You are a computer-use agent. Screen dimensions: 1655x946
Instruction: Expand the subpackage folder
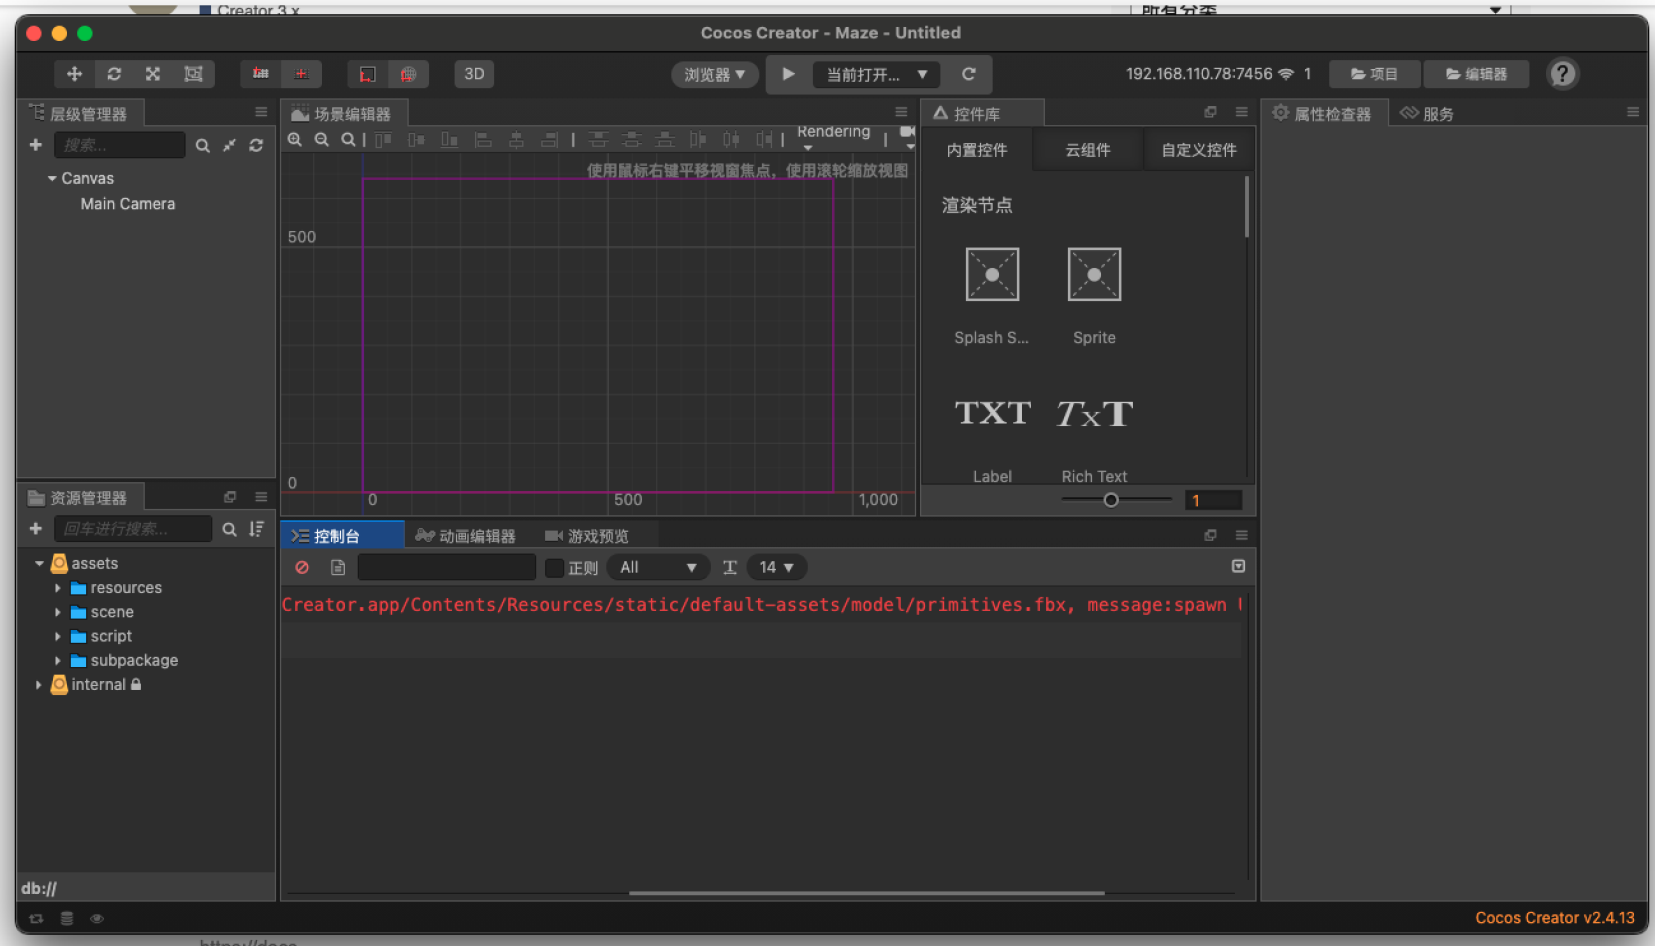pos(57,661)
